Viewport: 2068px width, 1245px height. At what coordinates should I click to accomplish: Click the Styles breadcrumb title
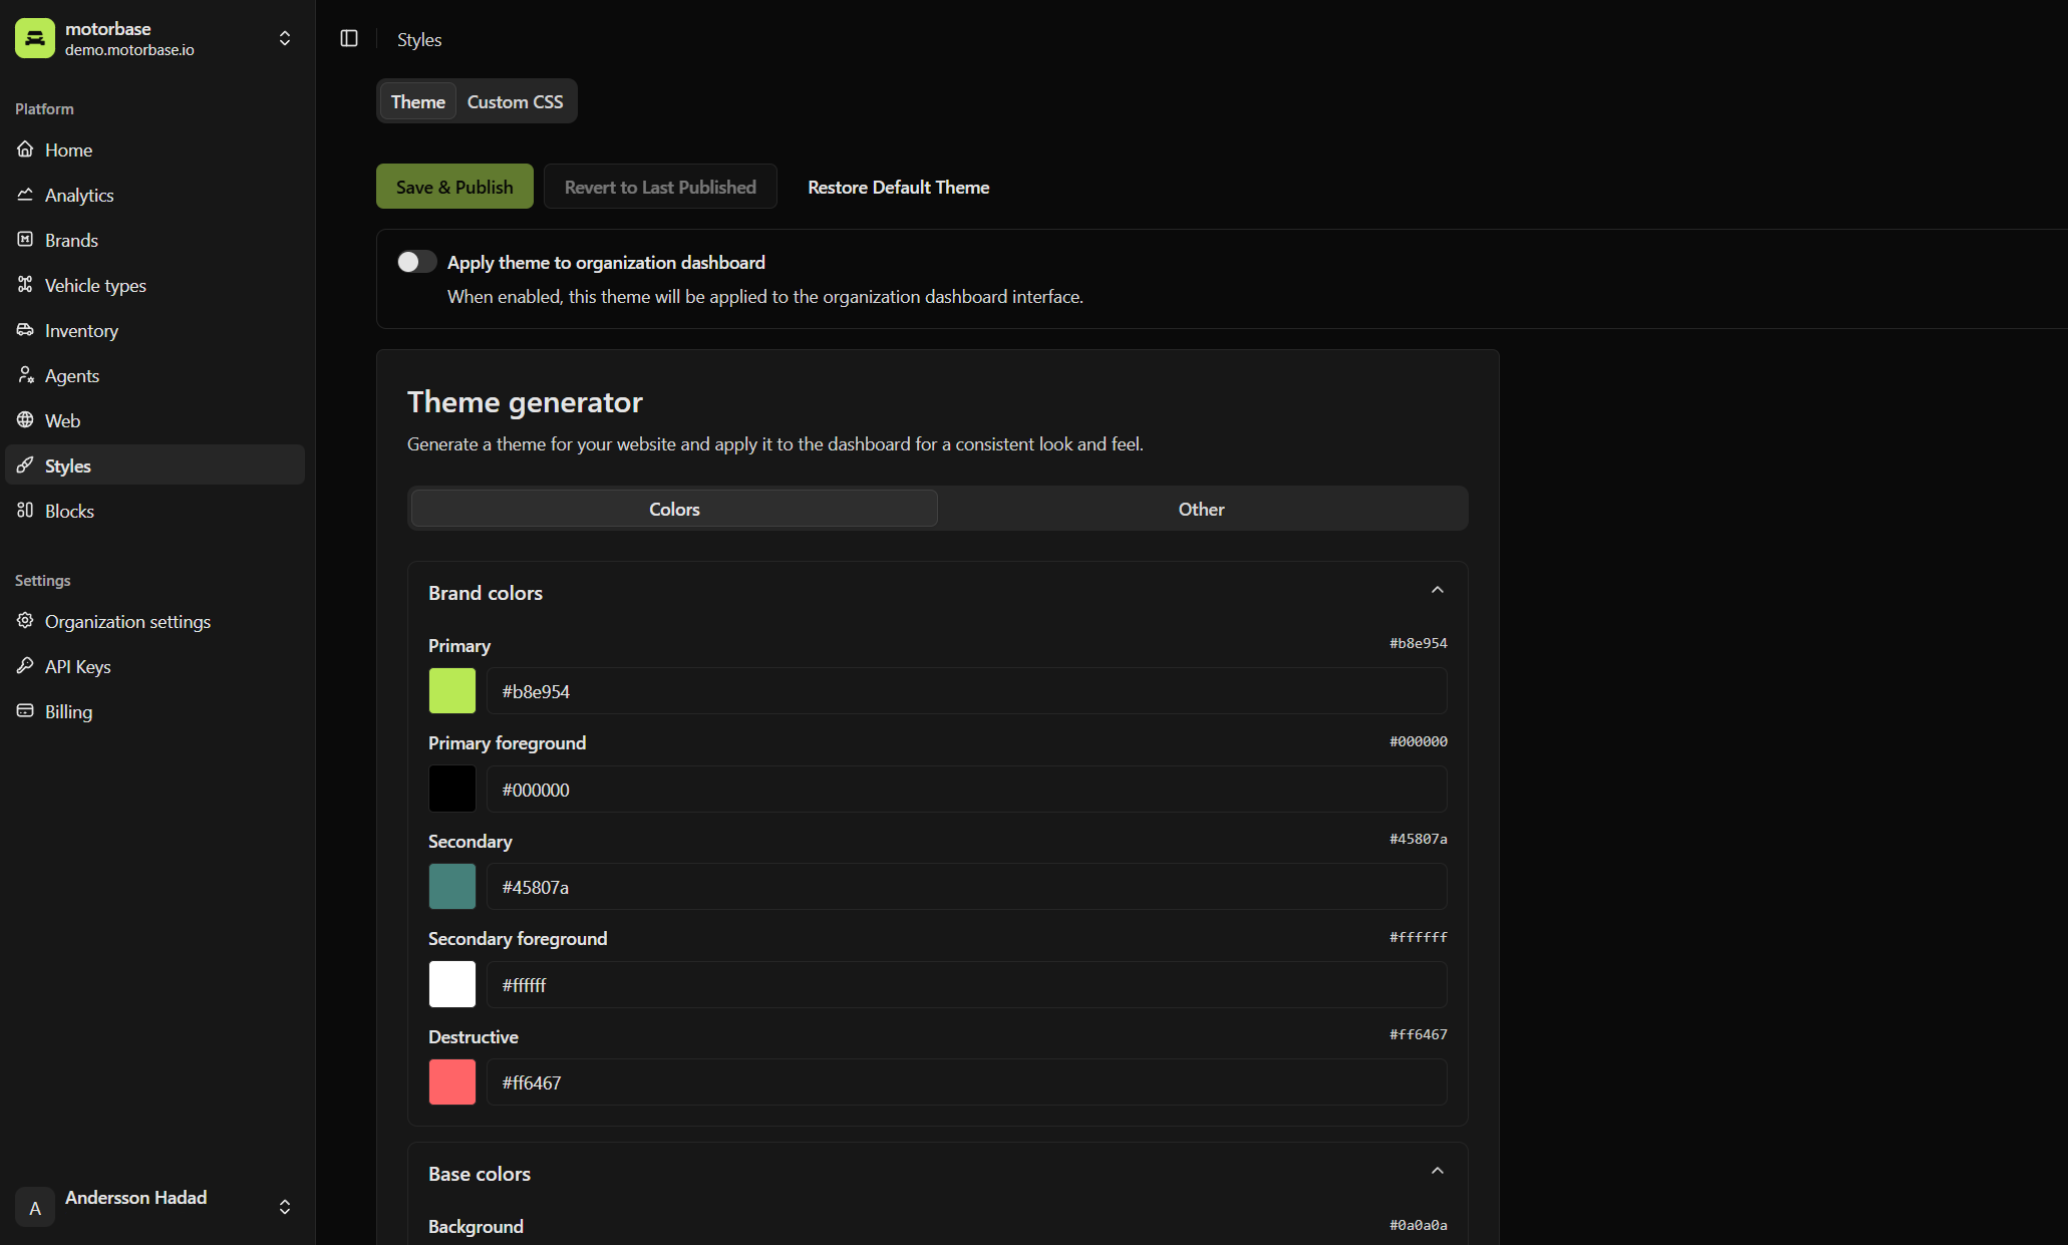(x=419, y=39)
